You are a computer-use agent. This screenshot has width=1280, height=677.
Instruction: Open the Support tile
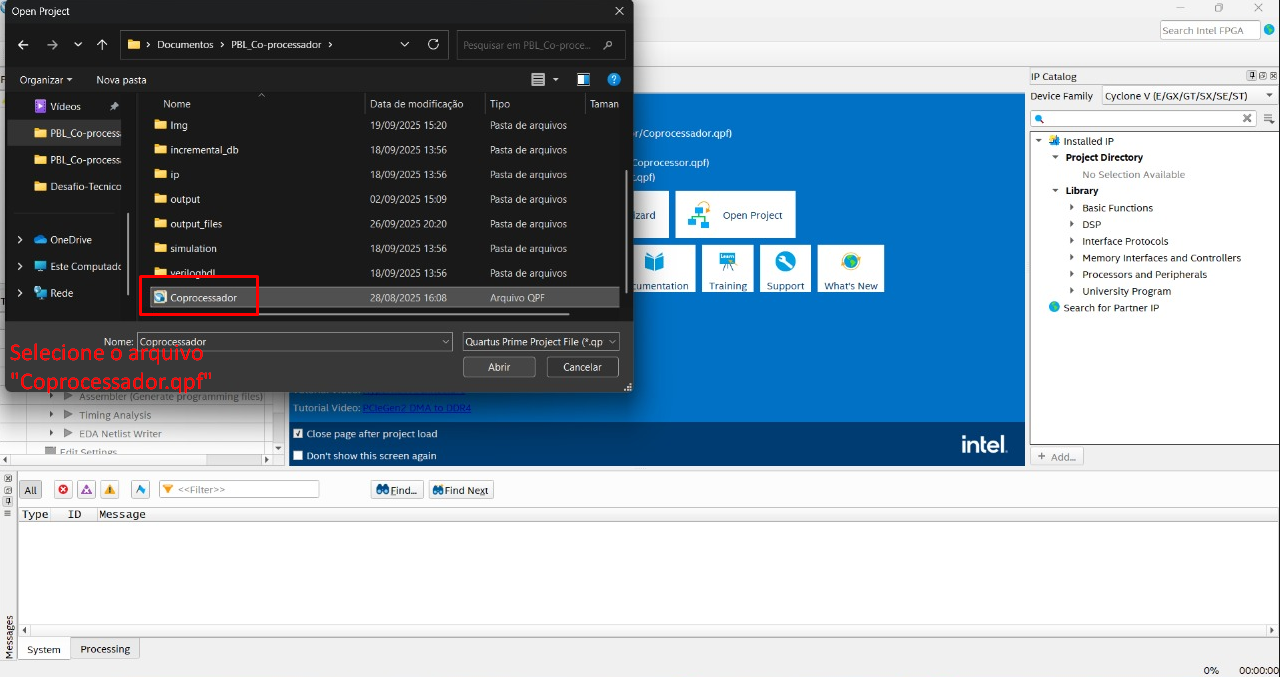tap(785, 269)
